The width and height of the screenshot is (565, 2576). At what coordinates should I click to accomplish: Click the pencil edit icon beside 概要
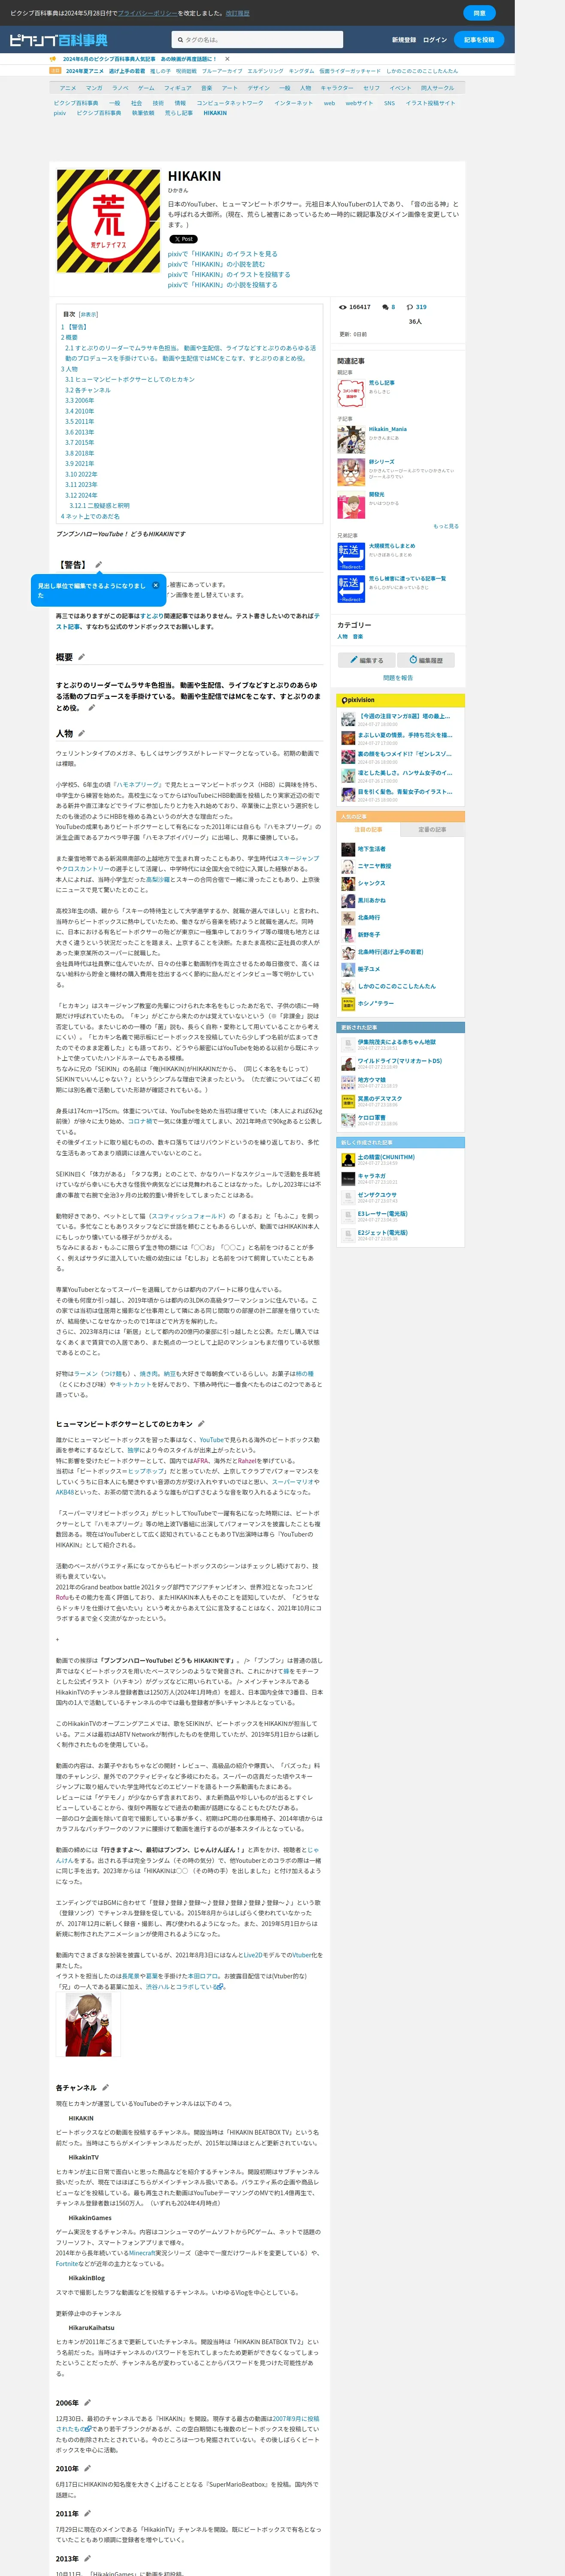pyautogui.click(x=82, y=657)
